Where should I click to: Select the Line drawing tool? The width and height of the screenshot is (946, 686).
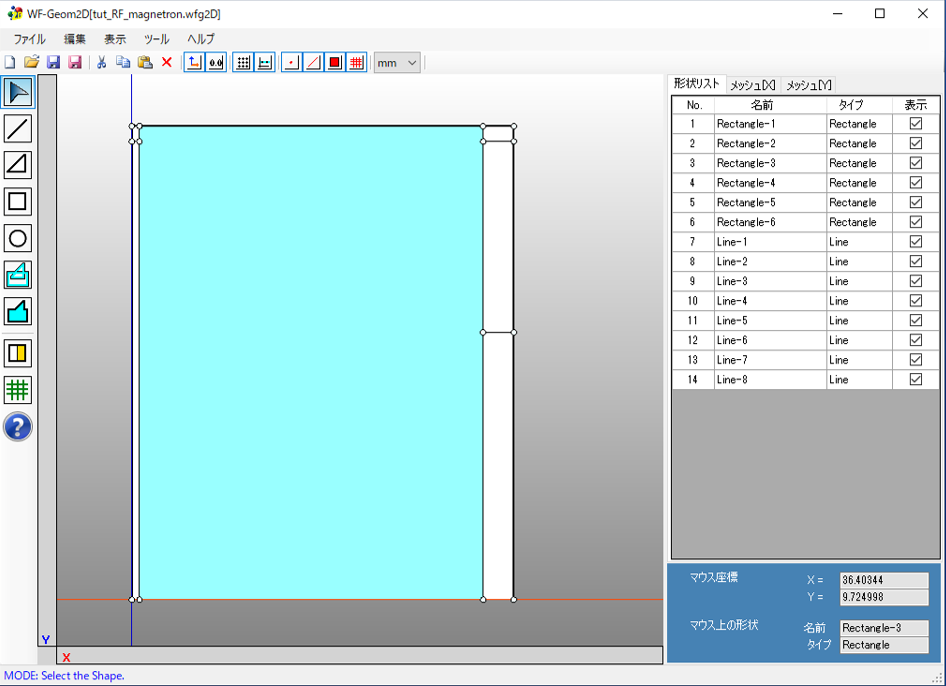coord(18,129)
